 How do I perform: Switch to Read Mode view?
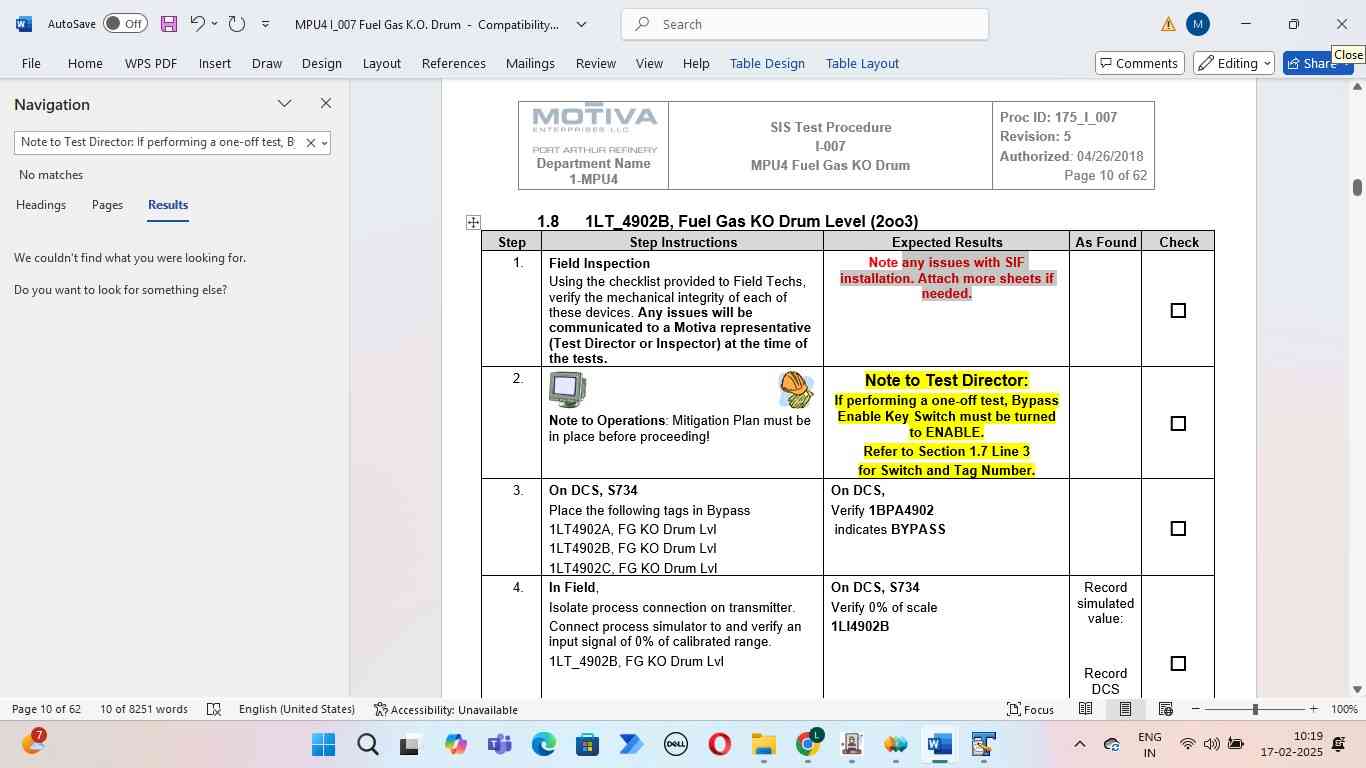pos(1085,709)
